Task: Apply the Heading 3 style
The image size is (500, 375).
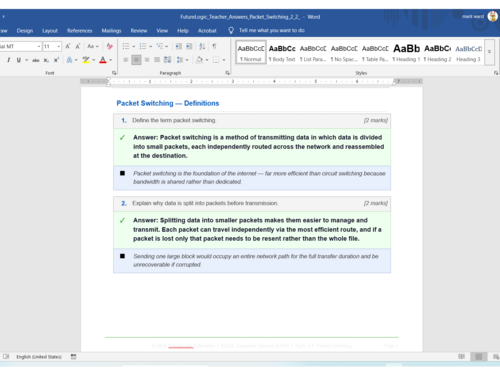Action: click(x=468, y=52)
